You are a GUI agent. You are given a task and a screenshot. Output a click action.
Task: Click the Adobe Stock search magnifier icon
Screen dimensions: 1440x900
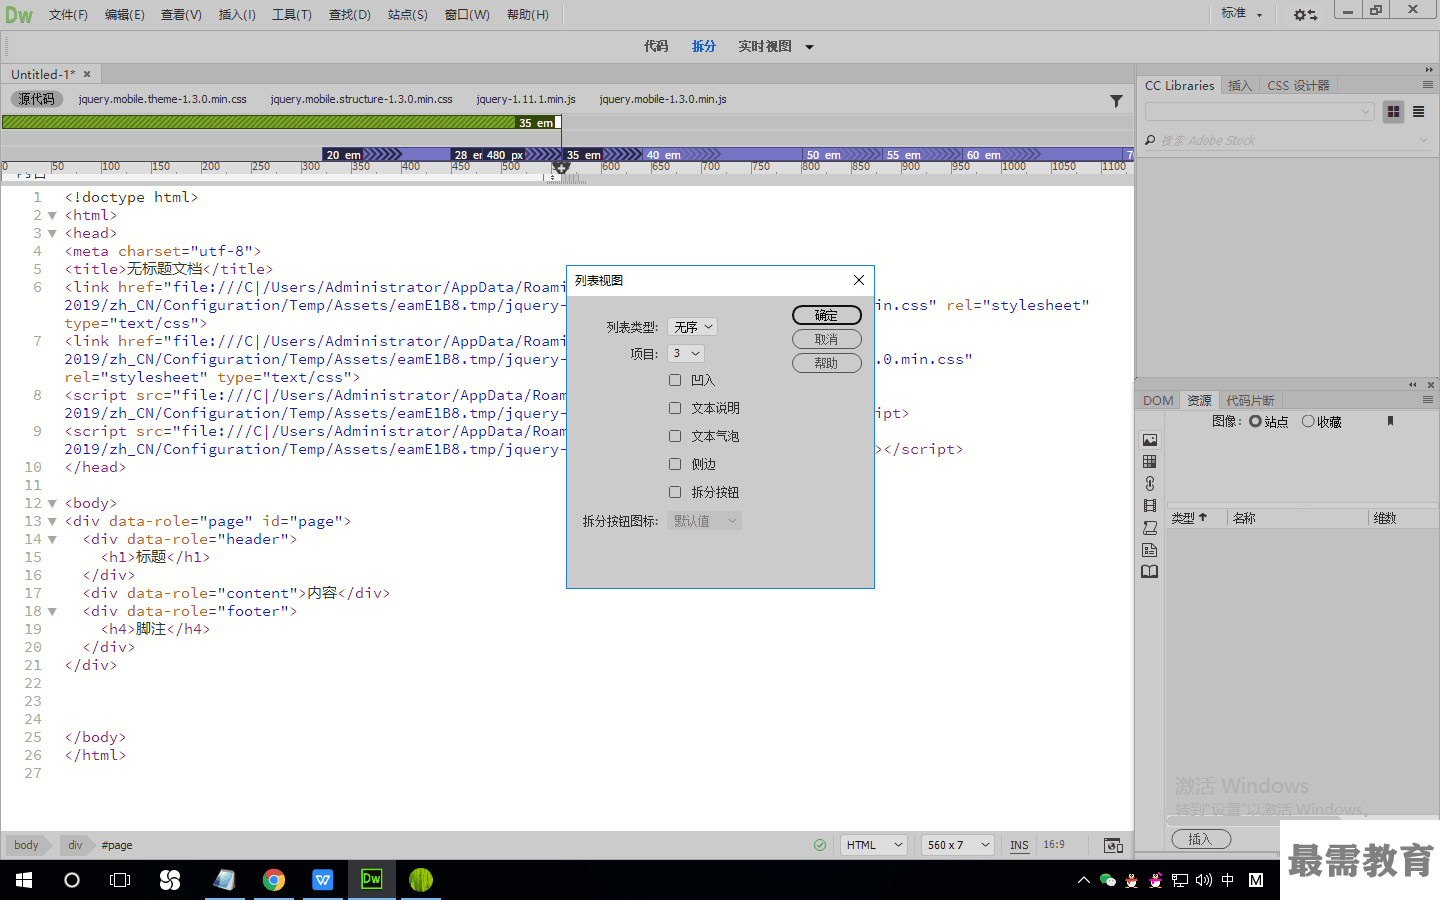pyautogui.click(x=1150, y=140)
